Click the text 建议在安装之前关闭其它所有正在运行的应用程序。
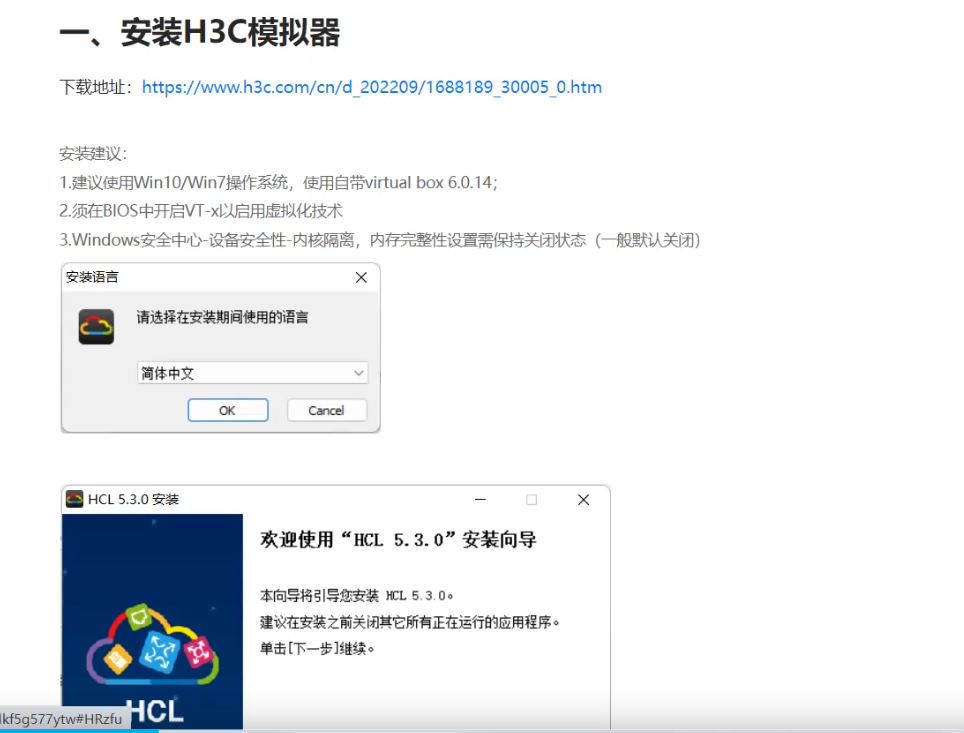 [410, 622]
